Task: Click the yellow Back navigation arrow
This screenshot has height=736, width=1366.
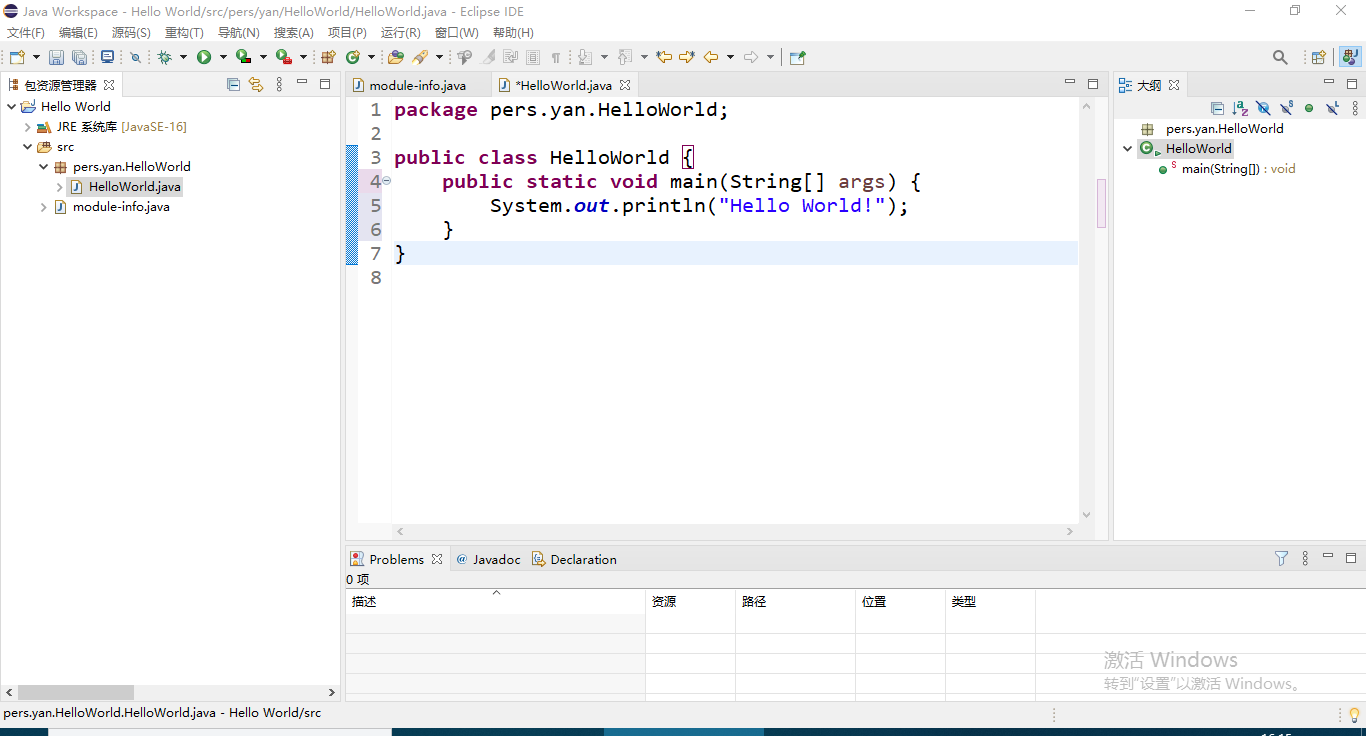Action: (711, 58)
